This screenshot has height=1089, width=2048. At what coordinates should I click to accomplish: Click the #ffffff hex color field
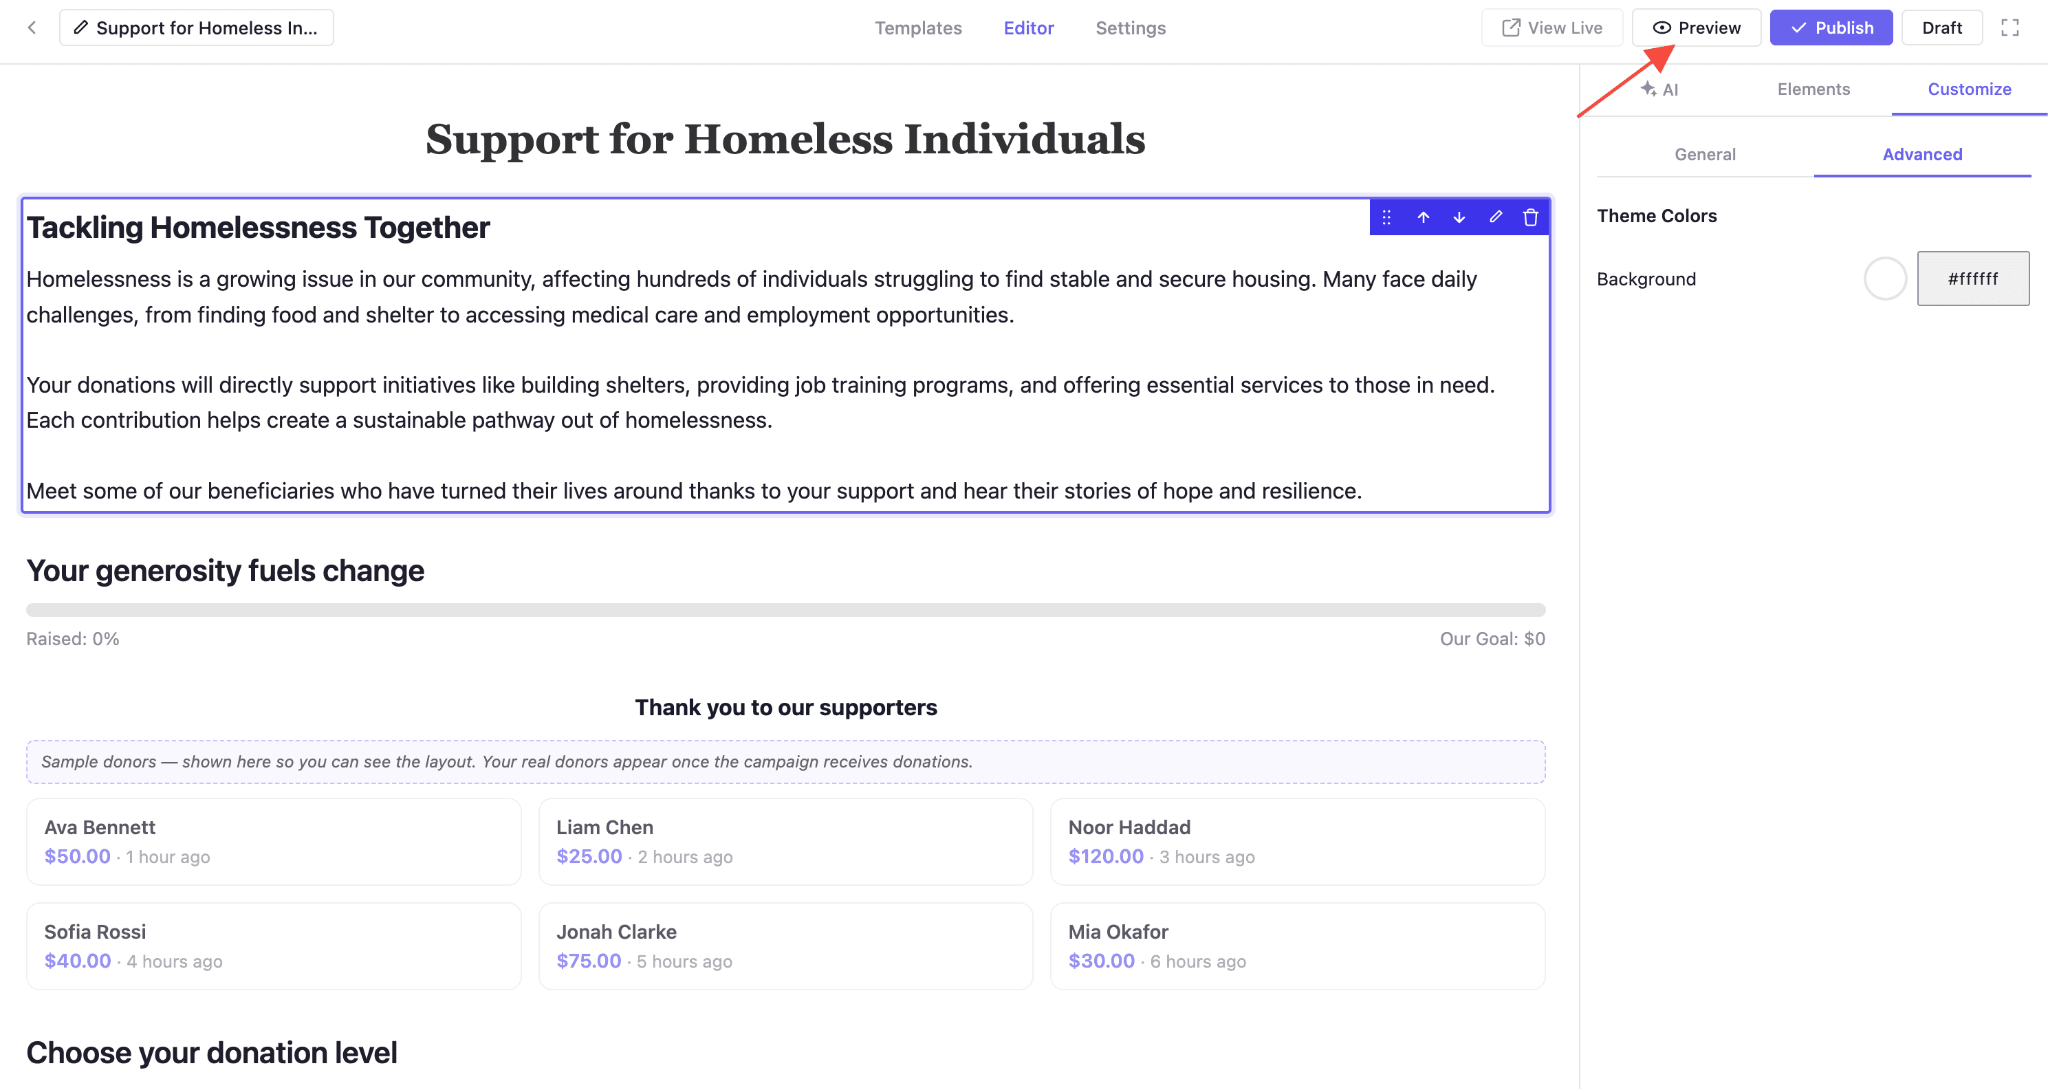(1973, 279)
